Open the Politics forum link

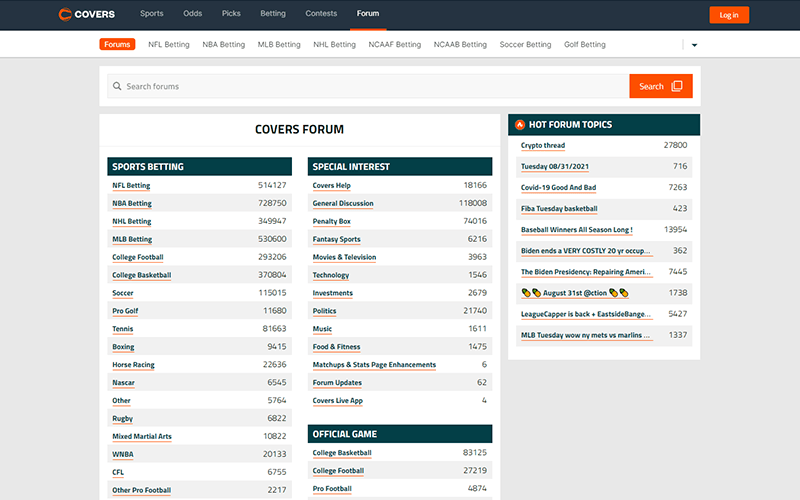(x=324, y=311)
